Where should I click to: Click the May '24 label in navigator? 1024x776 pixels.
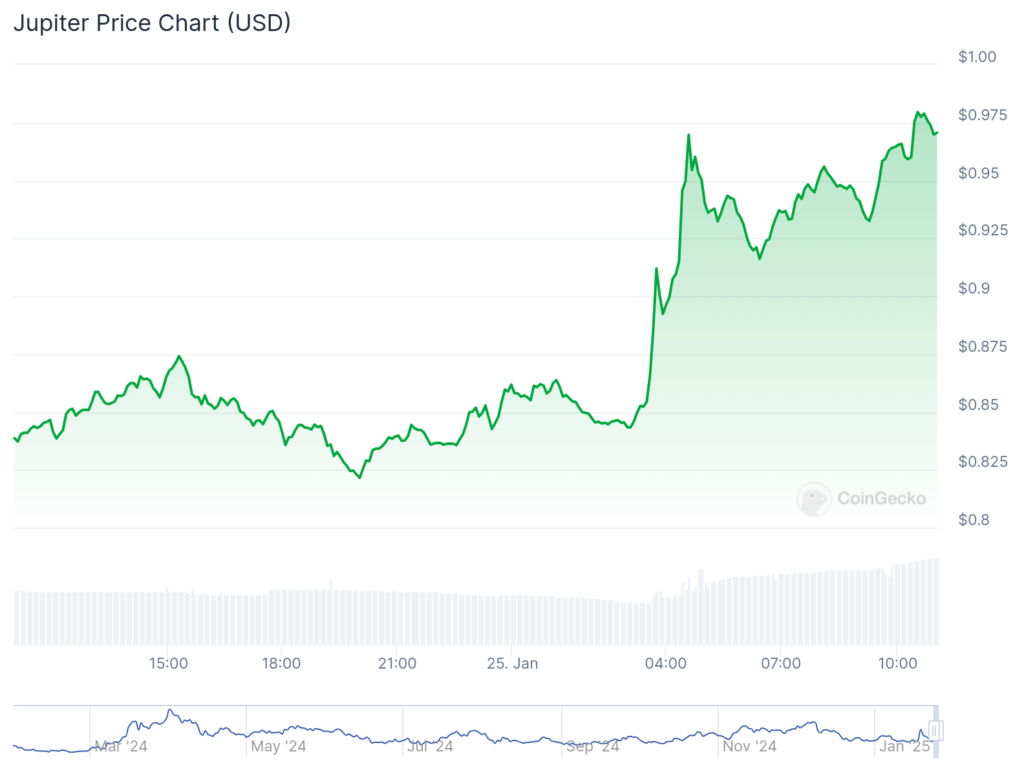[279, 746]
